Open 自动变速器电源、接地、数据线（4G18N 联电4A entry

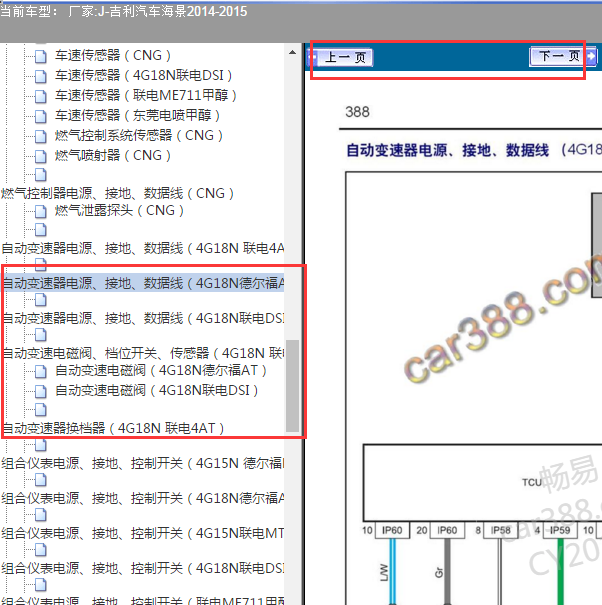[143, 248]
